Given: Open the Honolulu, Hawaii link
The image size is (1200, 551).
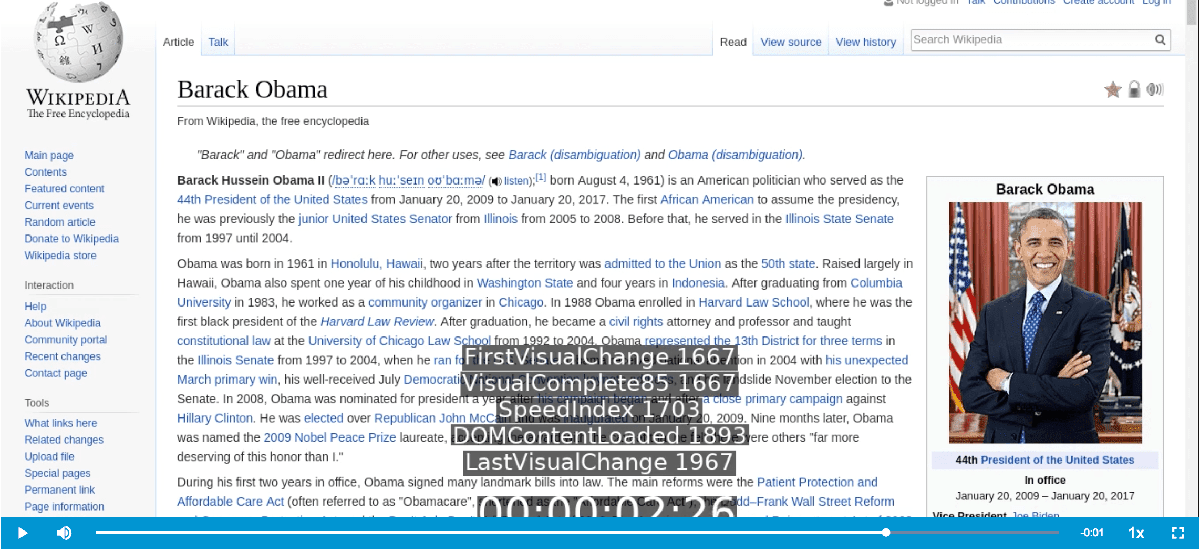Looking at the screenshot, I should [x=377, y=264].
